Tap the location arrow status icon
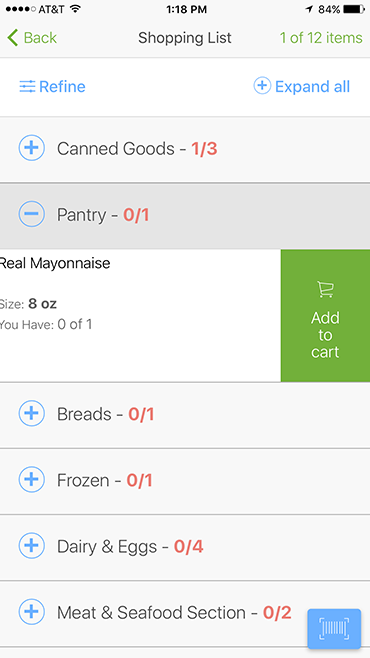Image resolution: width=370 pixels, height=658 pixels. [310, 9]
